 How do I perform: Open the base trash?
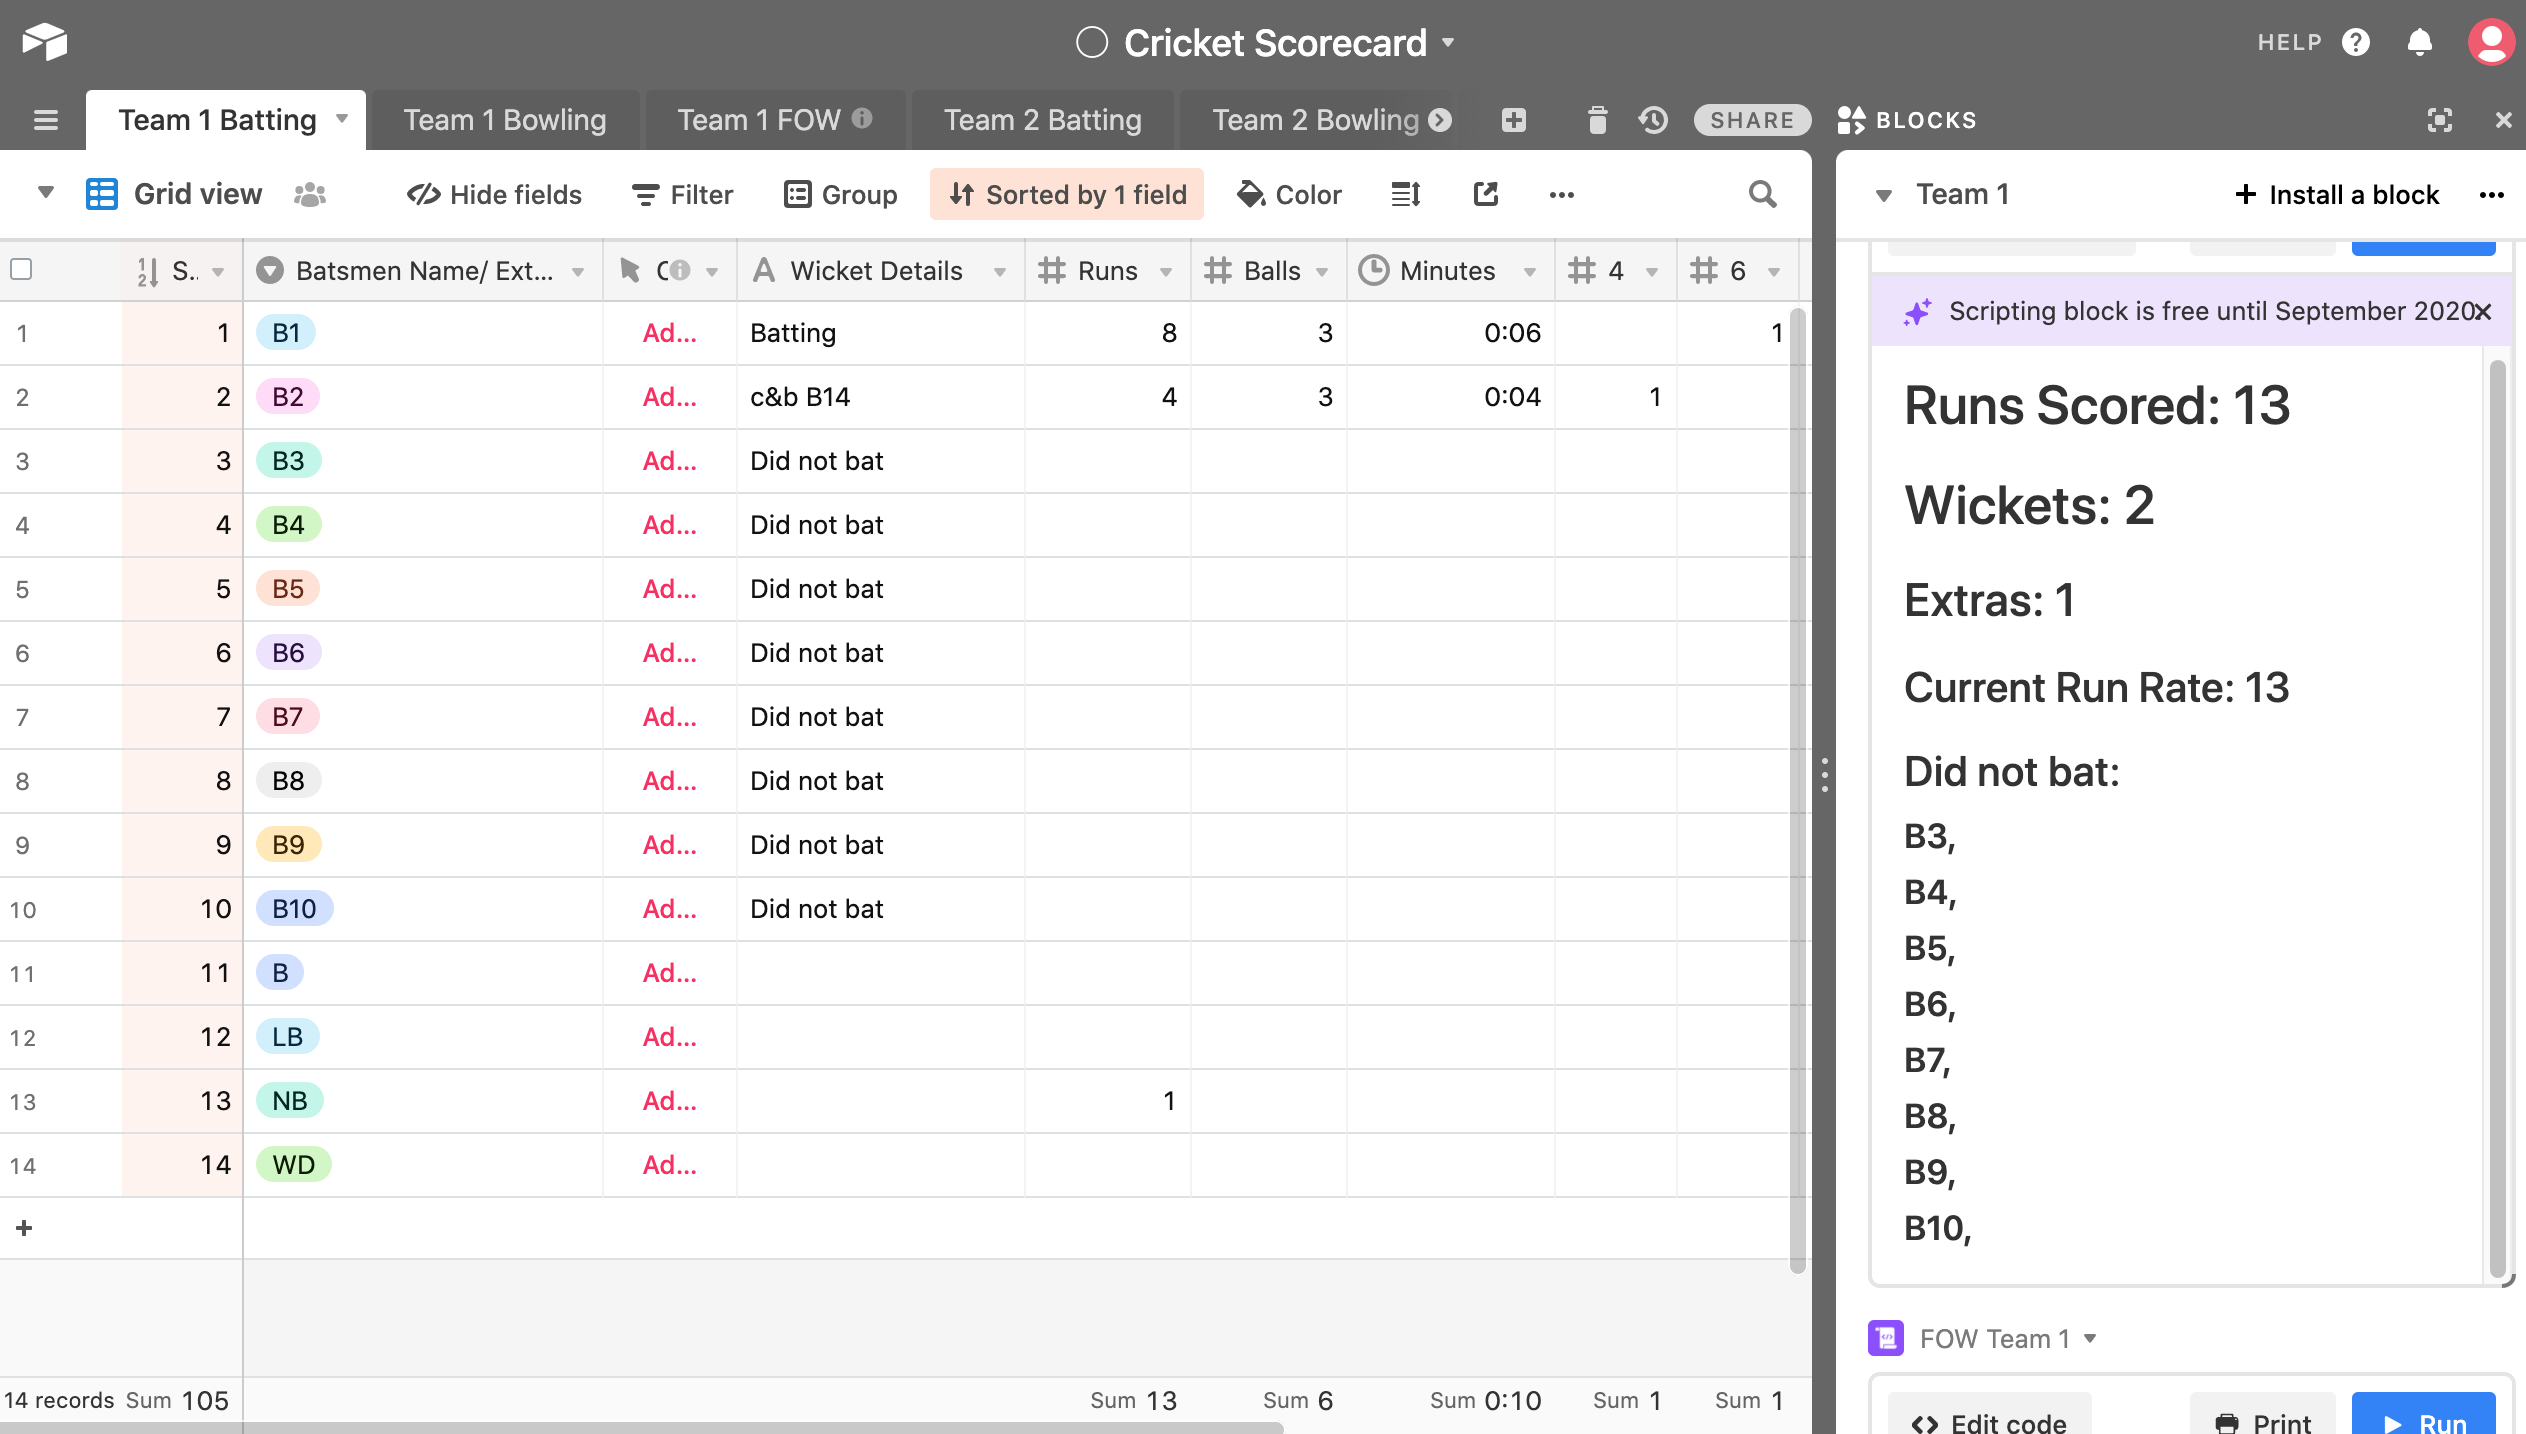pyautogui.click(x=1597, y=120)
